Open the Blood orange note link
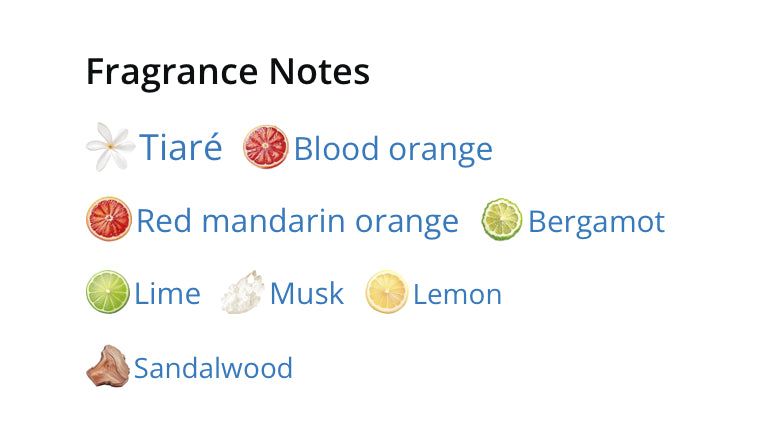 393,149
